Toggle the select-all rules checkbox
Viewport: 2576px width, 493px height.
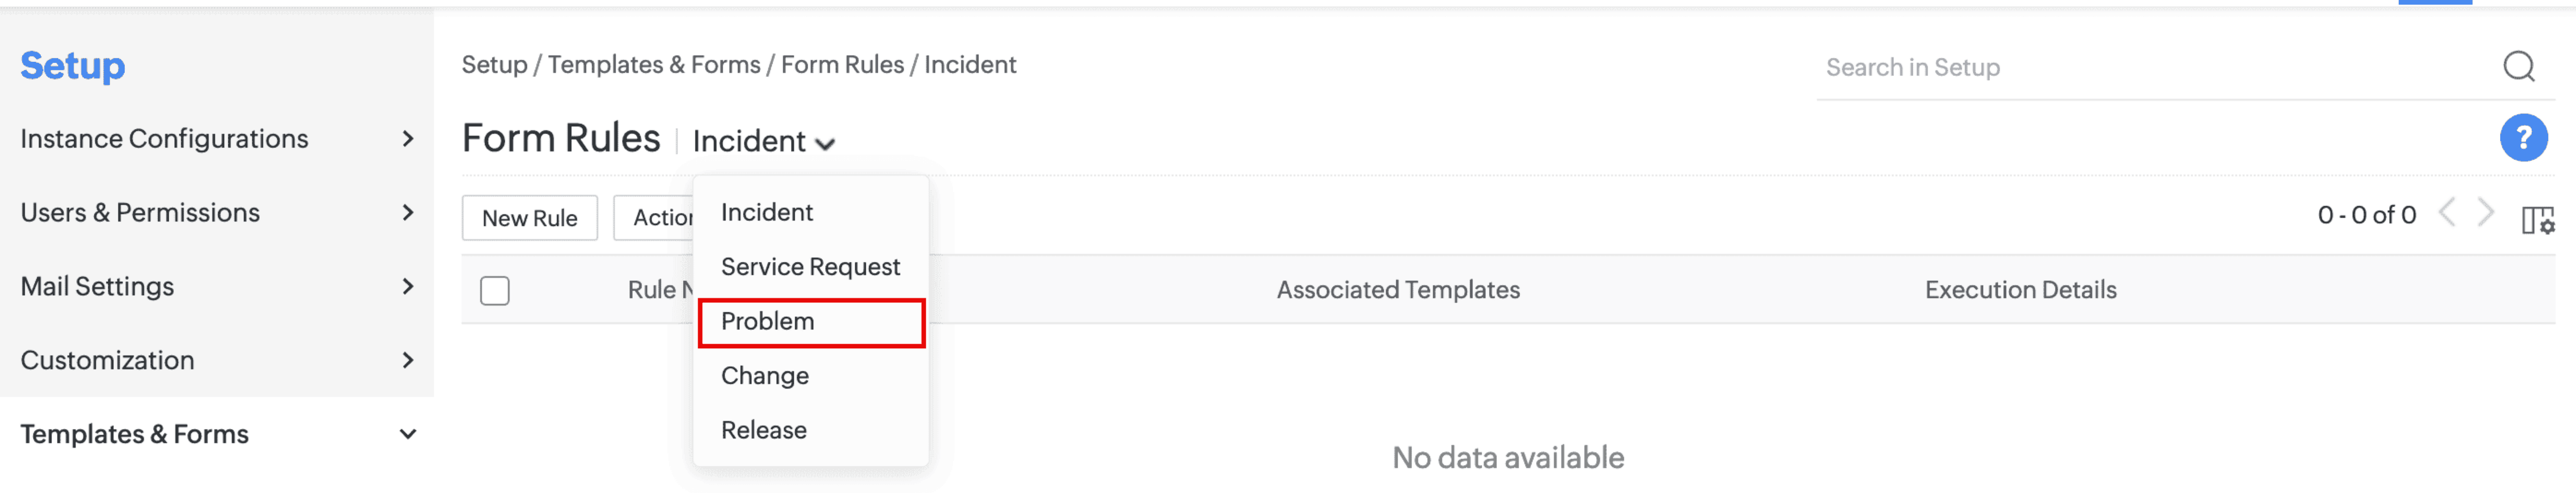[494, 290]
